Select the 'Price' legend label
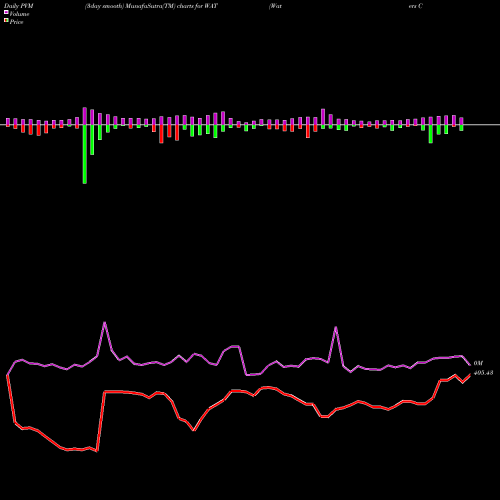Viewport: 500px width, 500px height. pyautogui.click(x=16, y=22)
